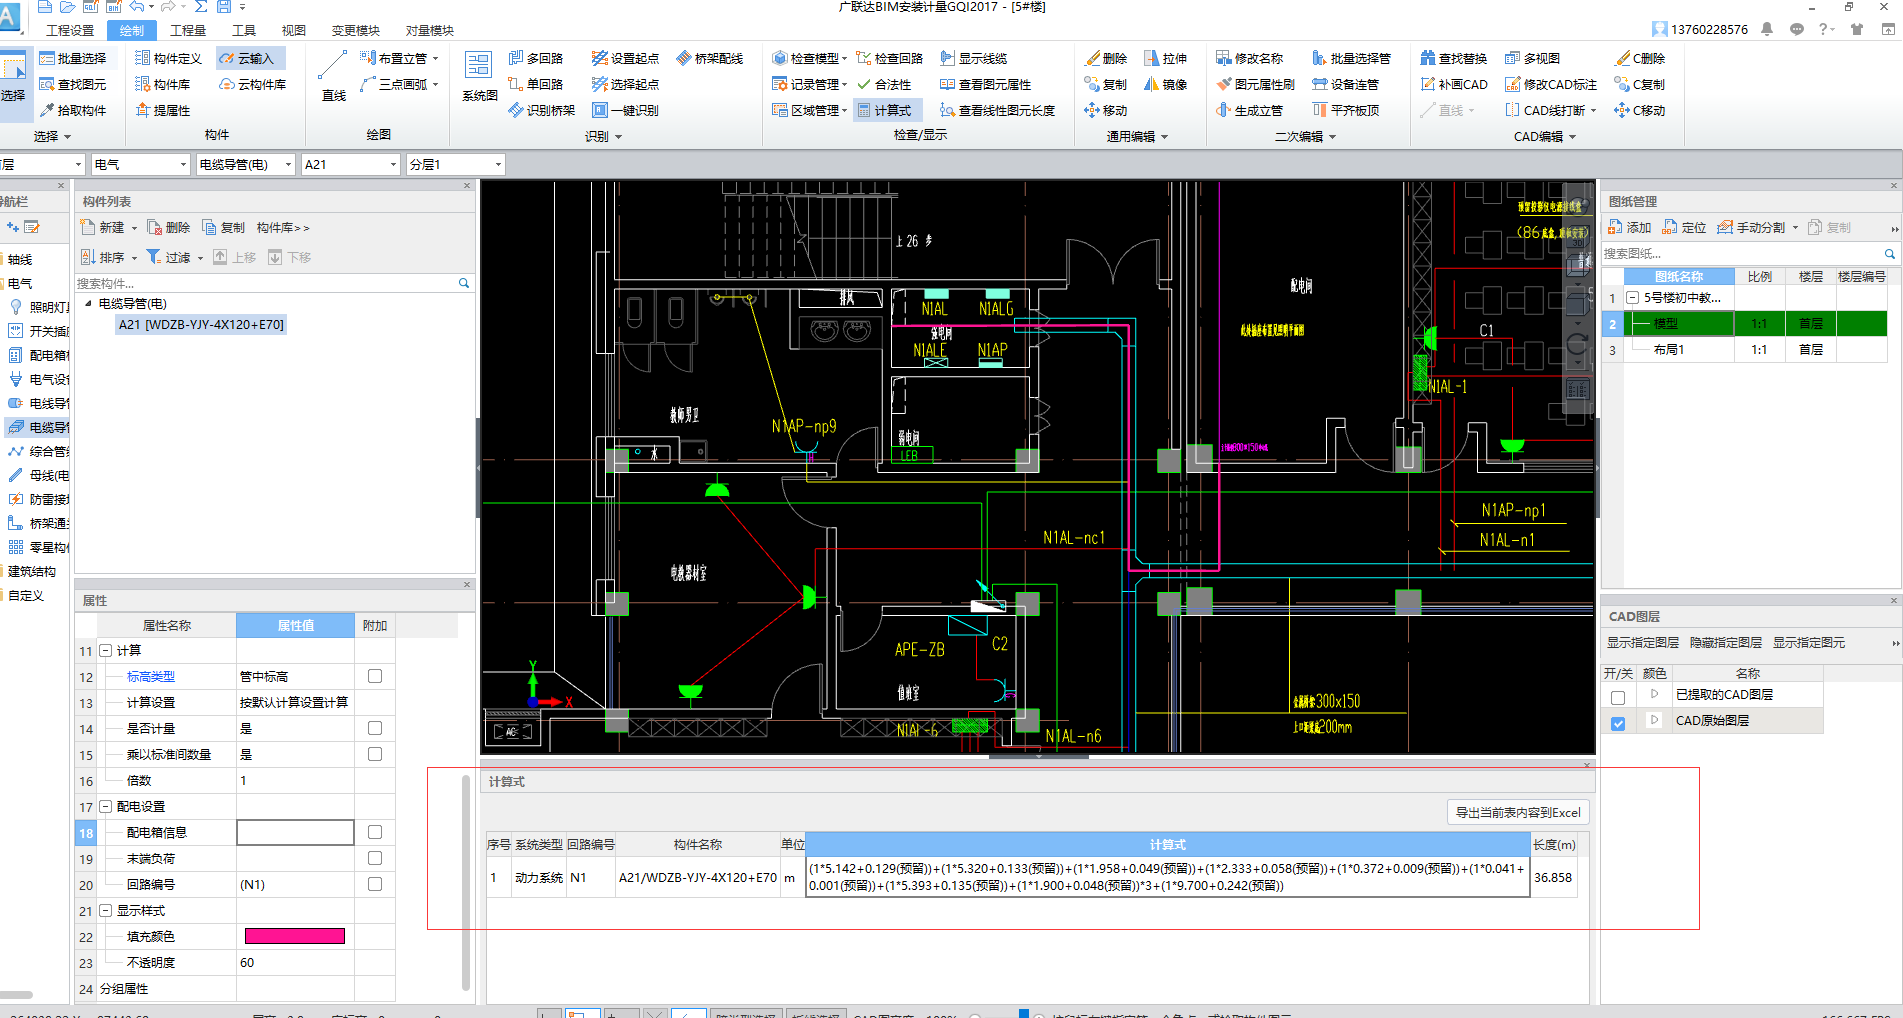Switch to the 视图 ribbon tab
Screen dimensions: 1903x1018
click(x=293, y=30)
